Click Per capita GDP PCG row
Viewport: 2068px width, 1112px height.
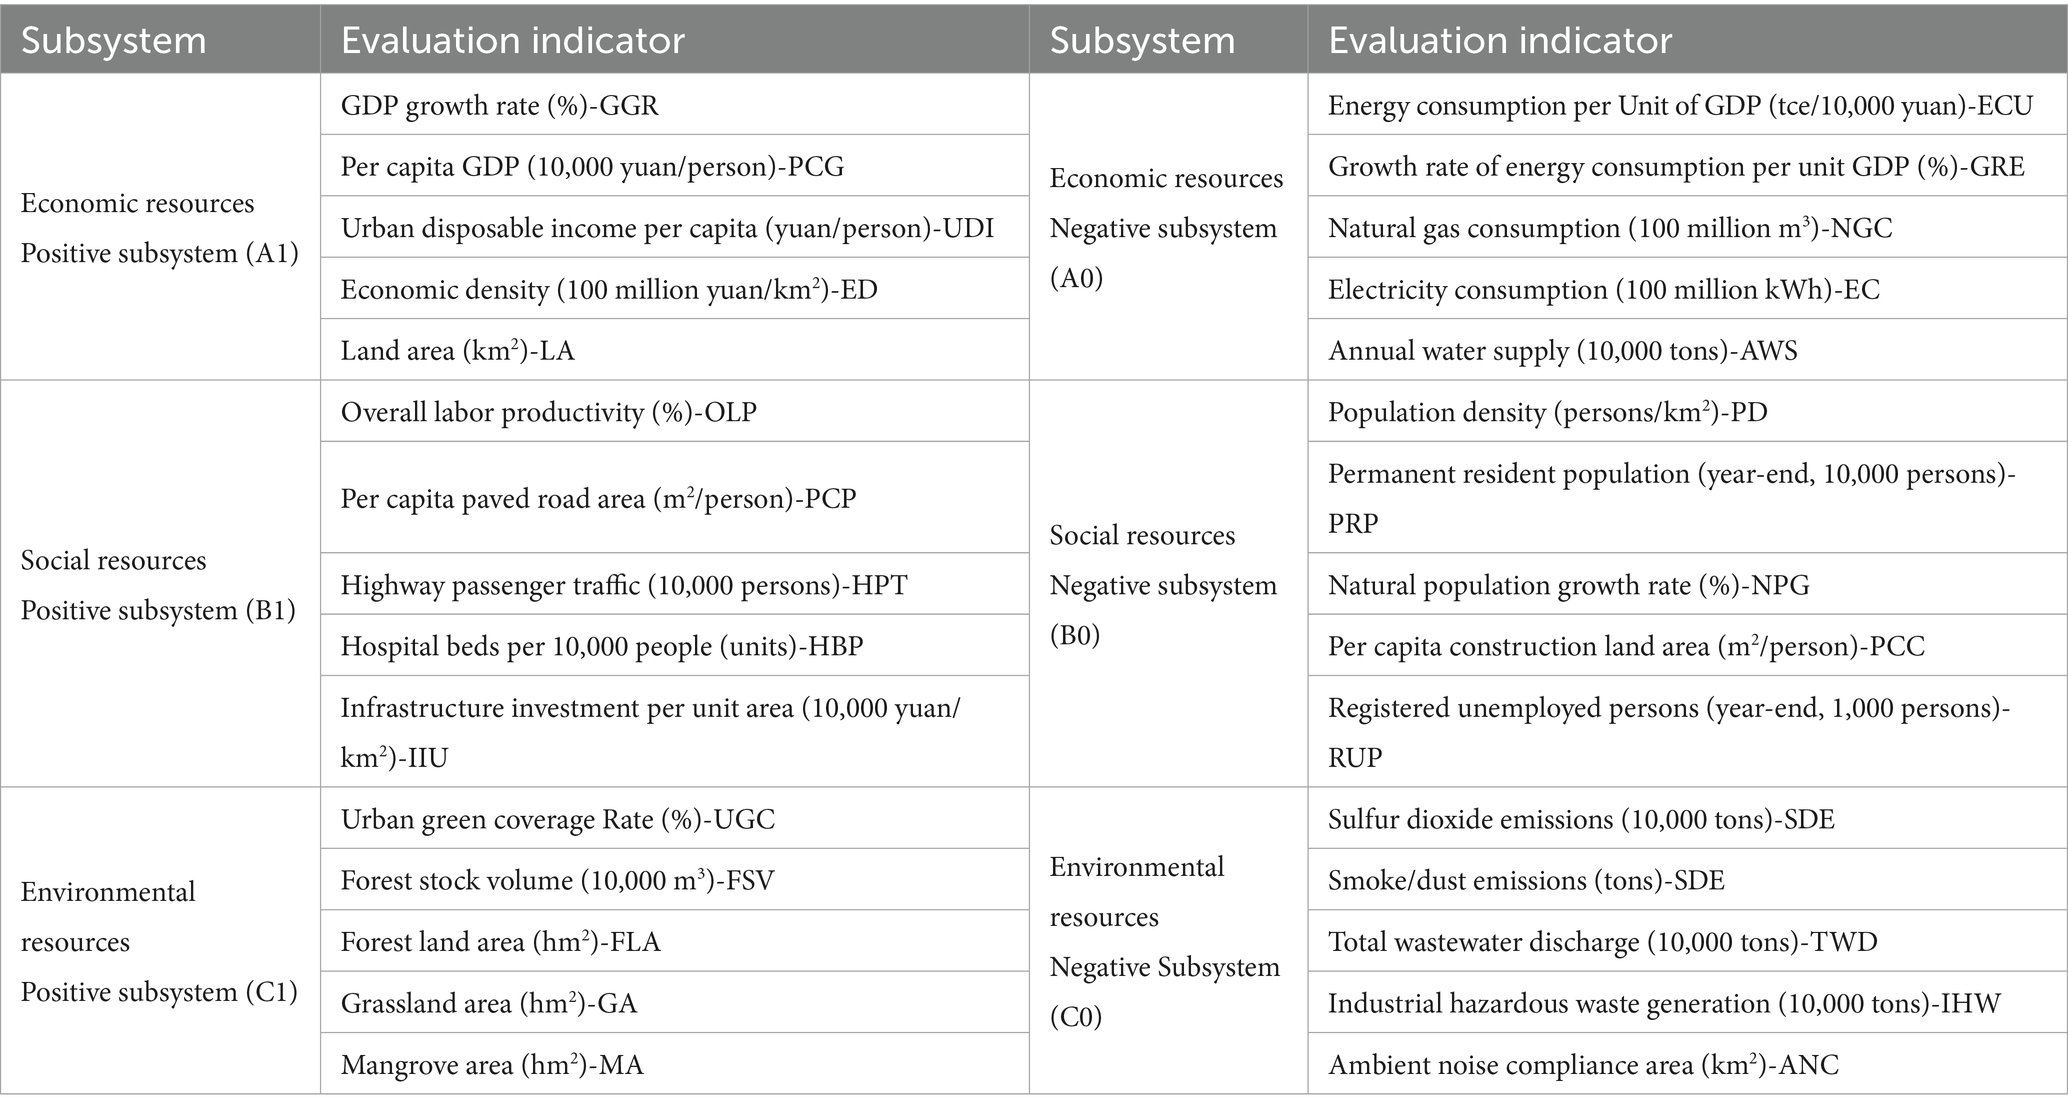point(675,166)
